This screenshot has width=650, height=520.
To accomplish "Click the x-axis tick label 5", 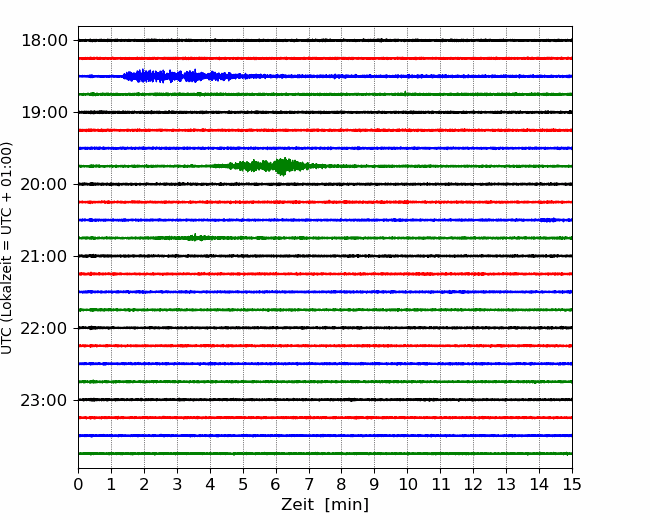I will (243, 484).
